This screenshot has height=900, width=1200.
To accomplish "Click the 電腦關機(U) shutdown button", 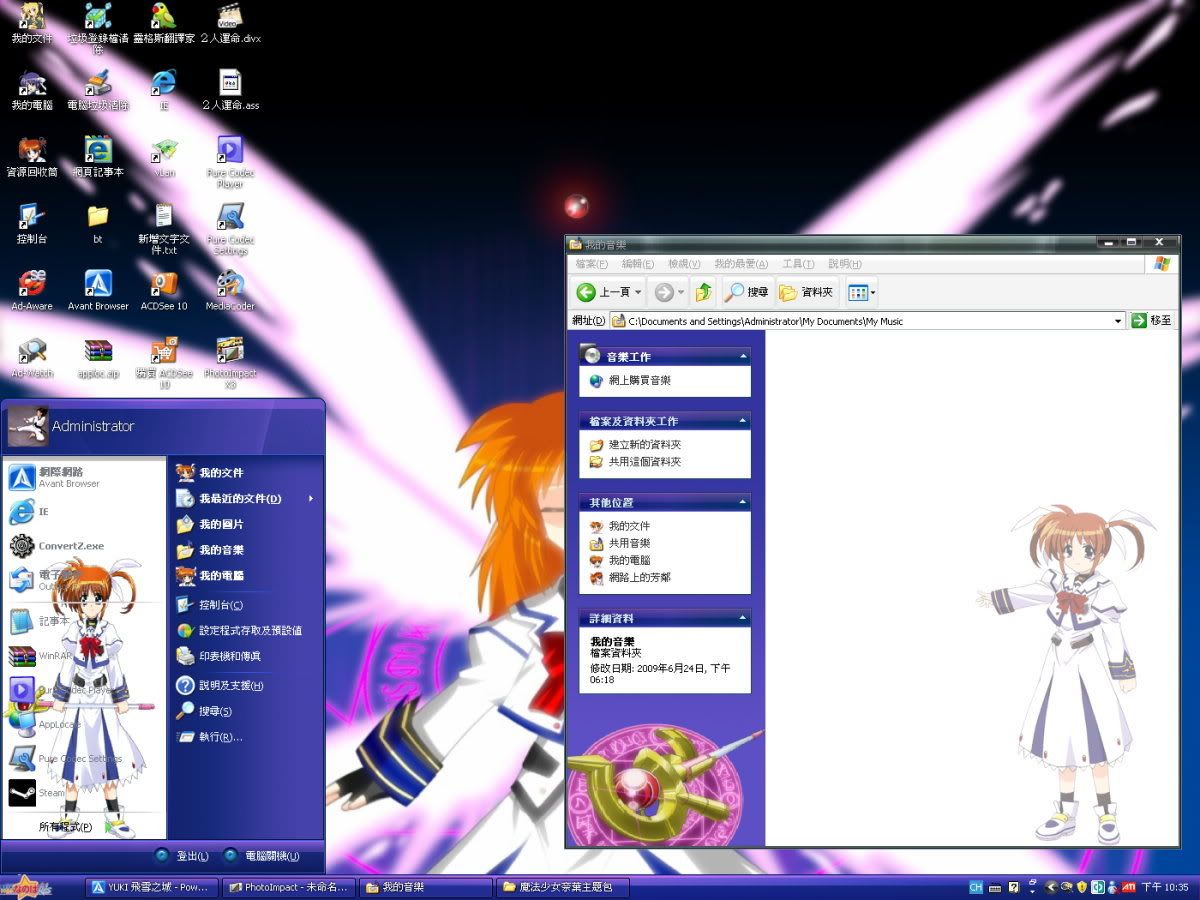I will click(260, 856).
